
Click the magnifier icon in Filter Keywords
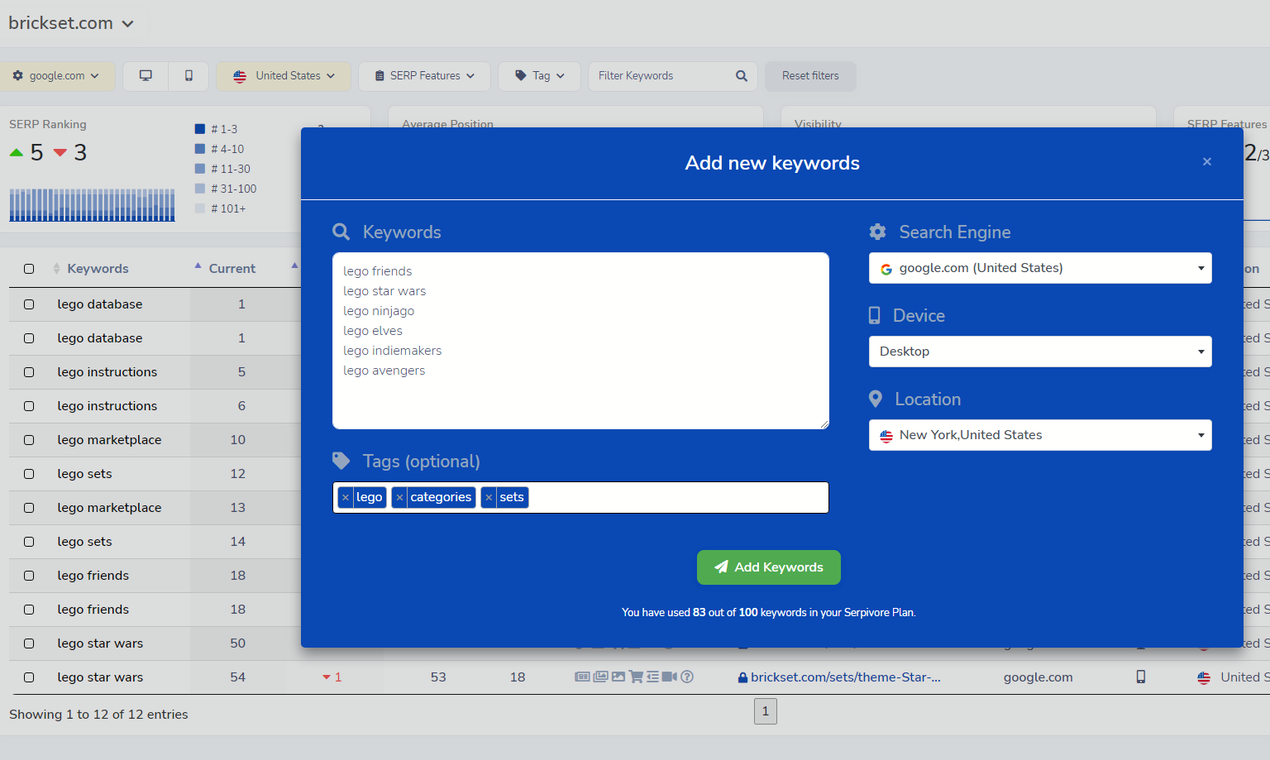tap(741, 76)
